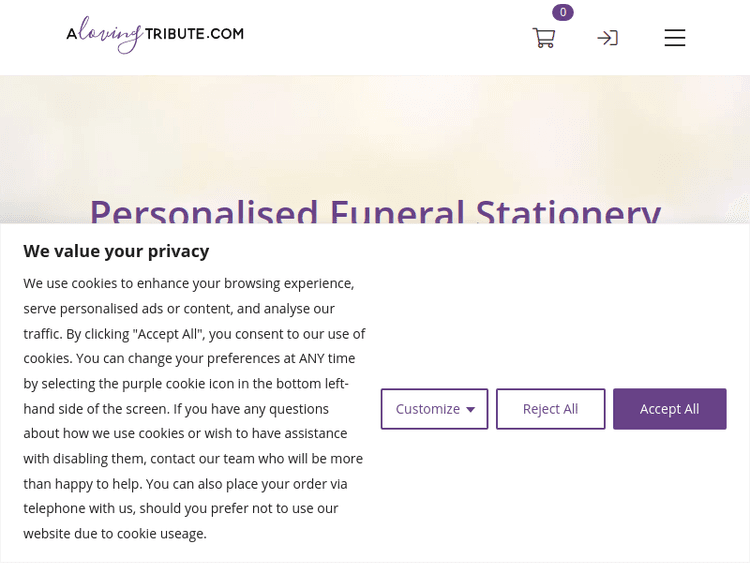
Task: Reject all cookies
Action: pos(550,409)
